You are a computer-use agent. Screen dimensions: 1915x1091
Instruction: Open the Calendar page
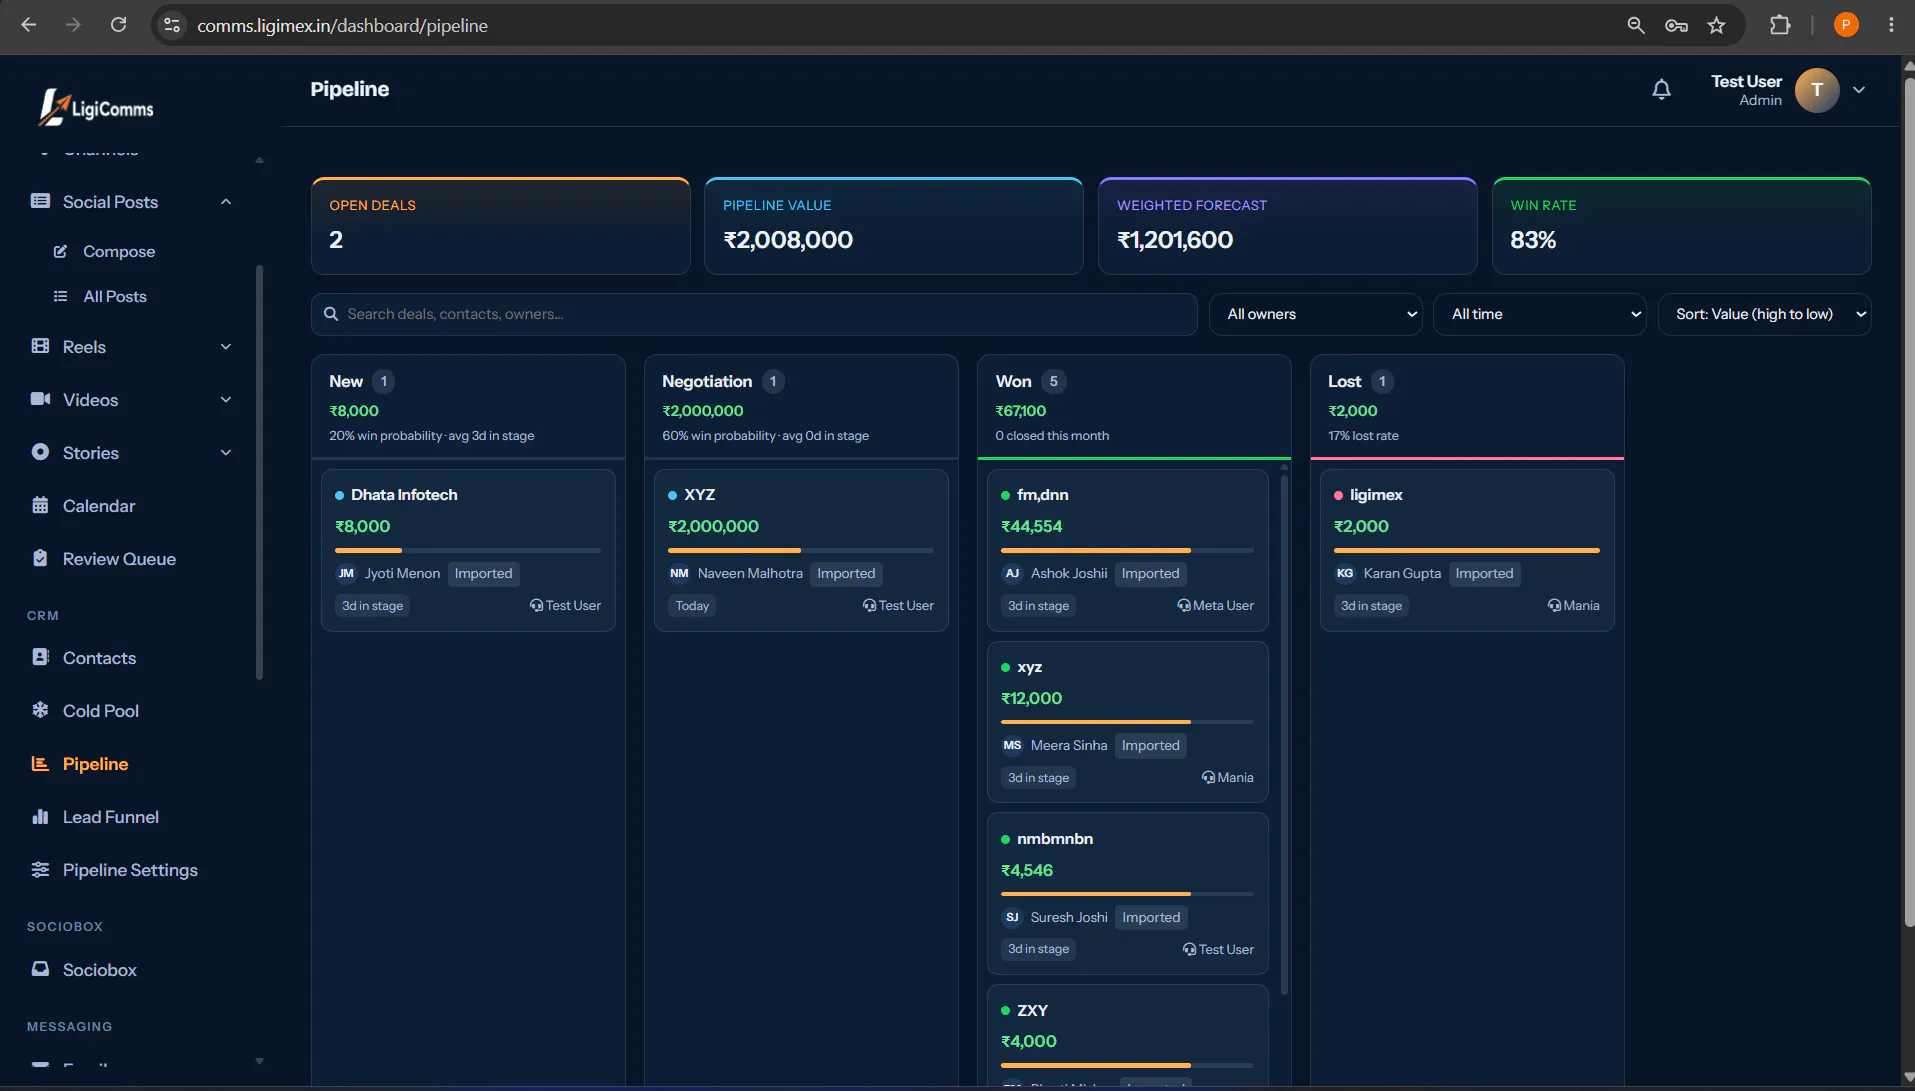[x=99, y=505]
